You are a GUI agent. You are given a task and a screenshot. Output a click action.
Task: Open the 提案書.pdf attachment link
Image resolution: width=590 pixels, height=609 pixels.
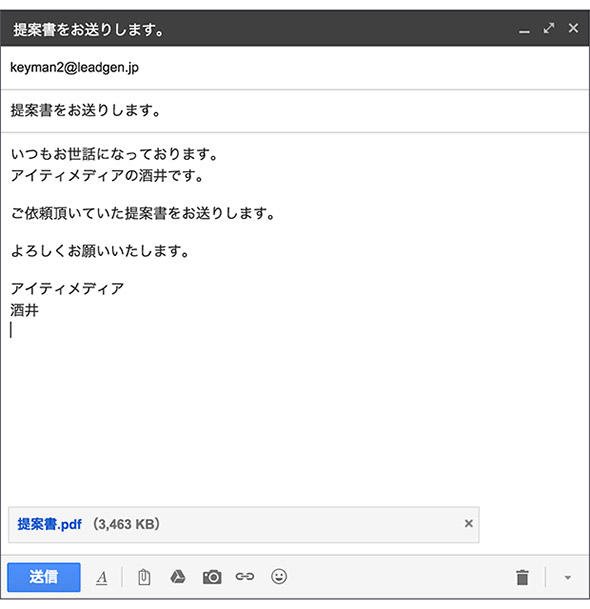click(49, 524)
